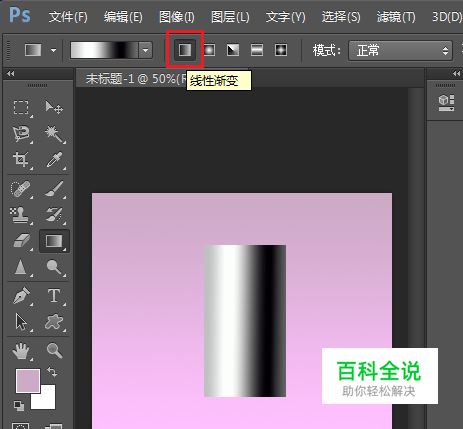This screenshot has width=463, height=429.
Task: Open the 3D(D) menu
Action: 447,17
